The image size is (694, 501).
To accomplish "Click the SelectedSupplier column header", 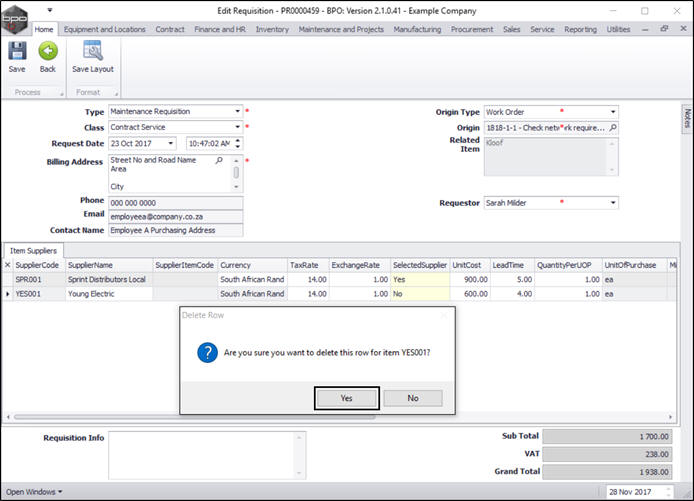I will pos(420,265).
